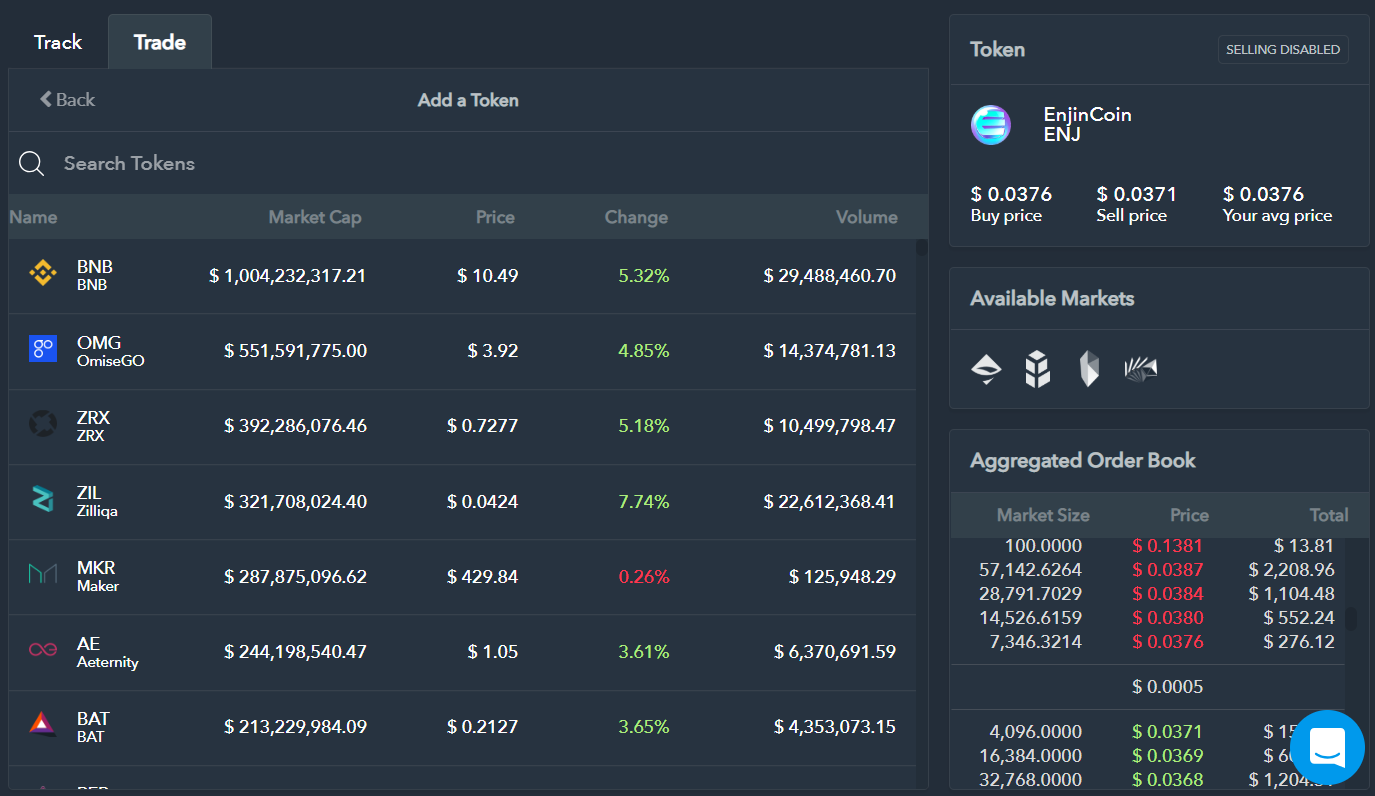Click bid price $ 0.0368

[1168, 780]
